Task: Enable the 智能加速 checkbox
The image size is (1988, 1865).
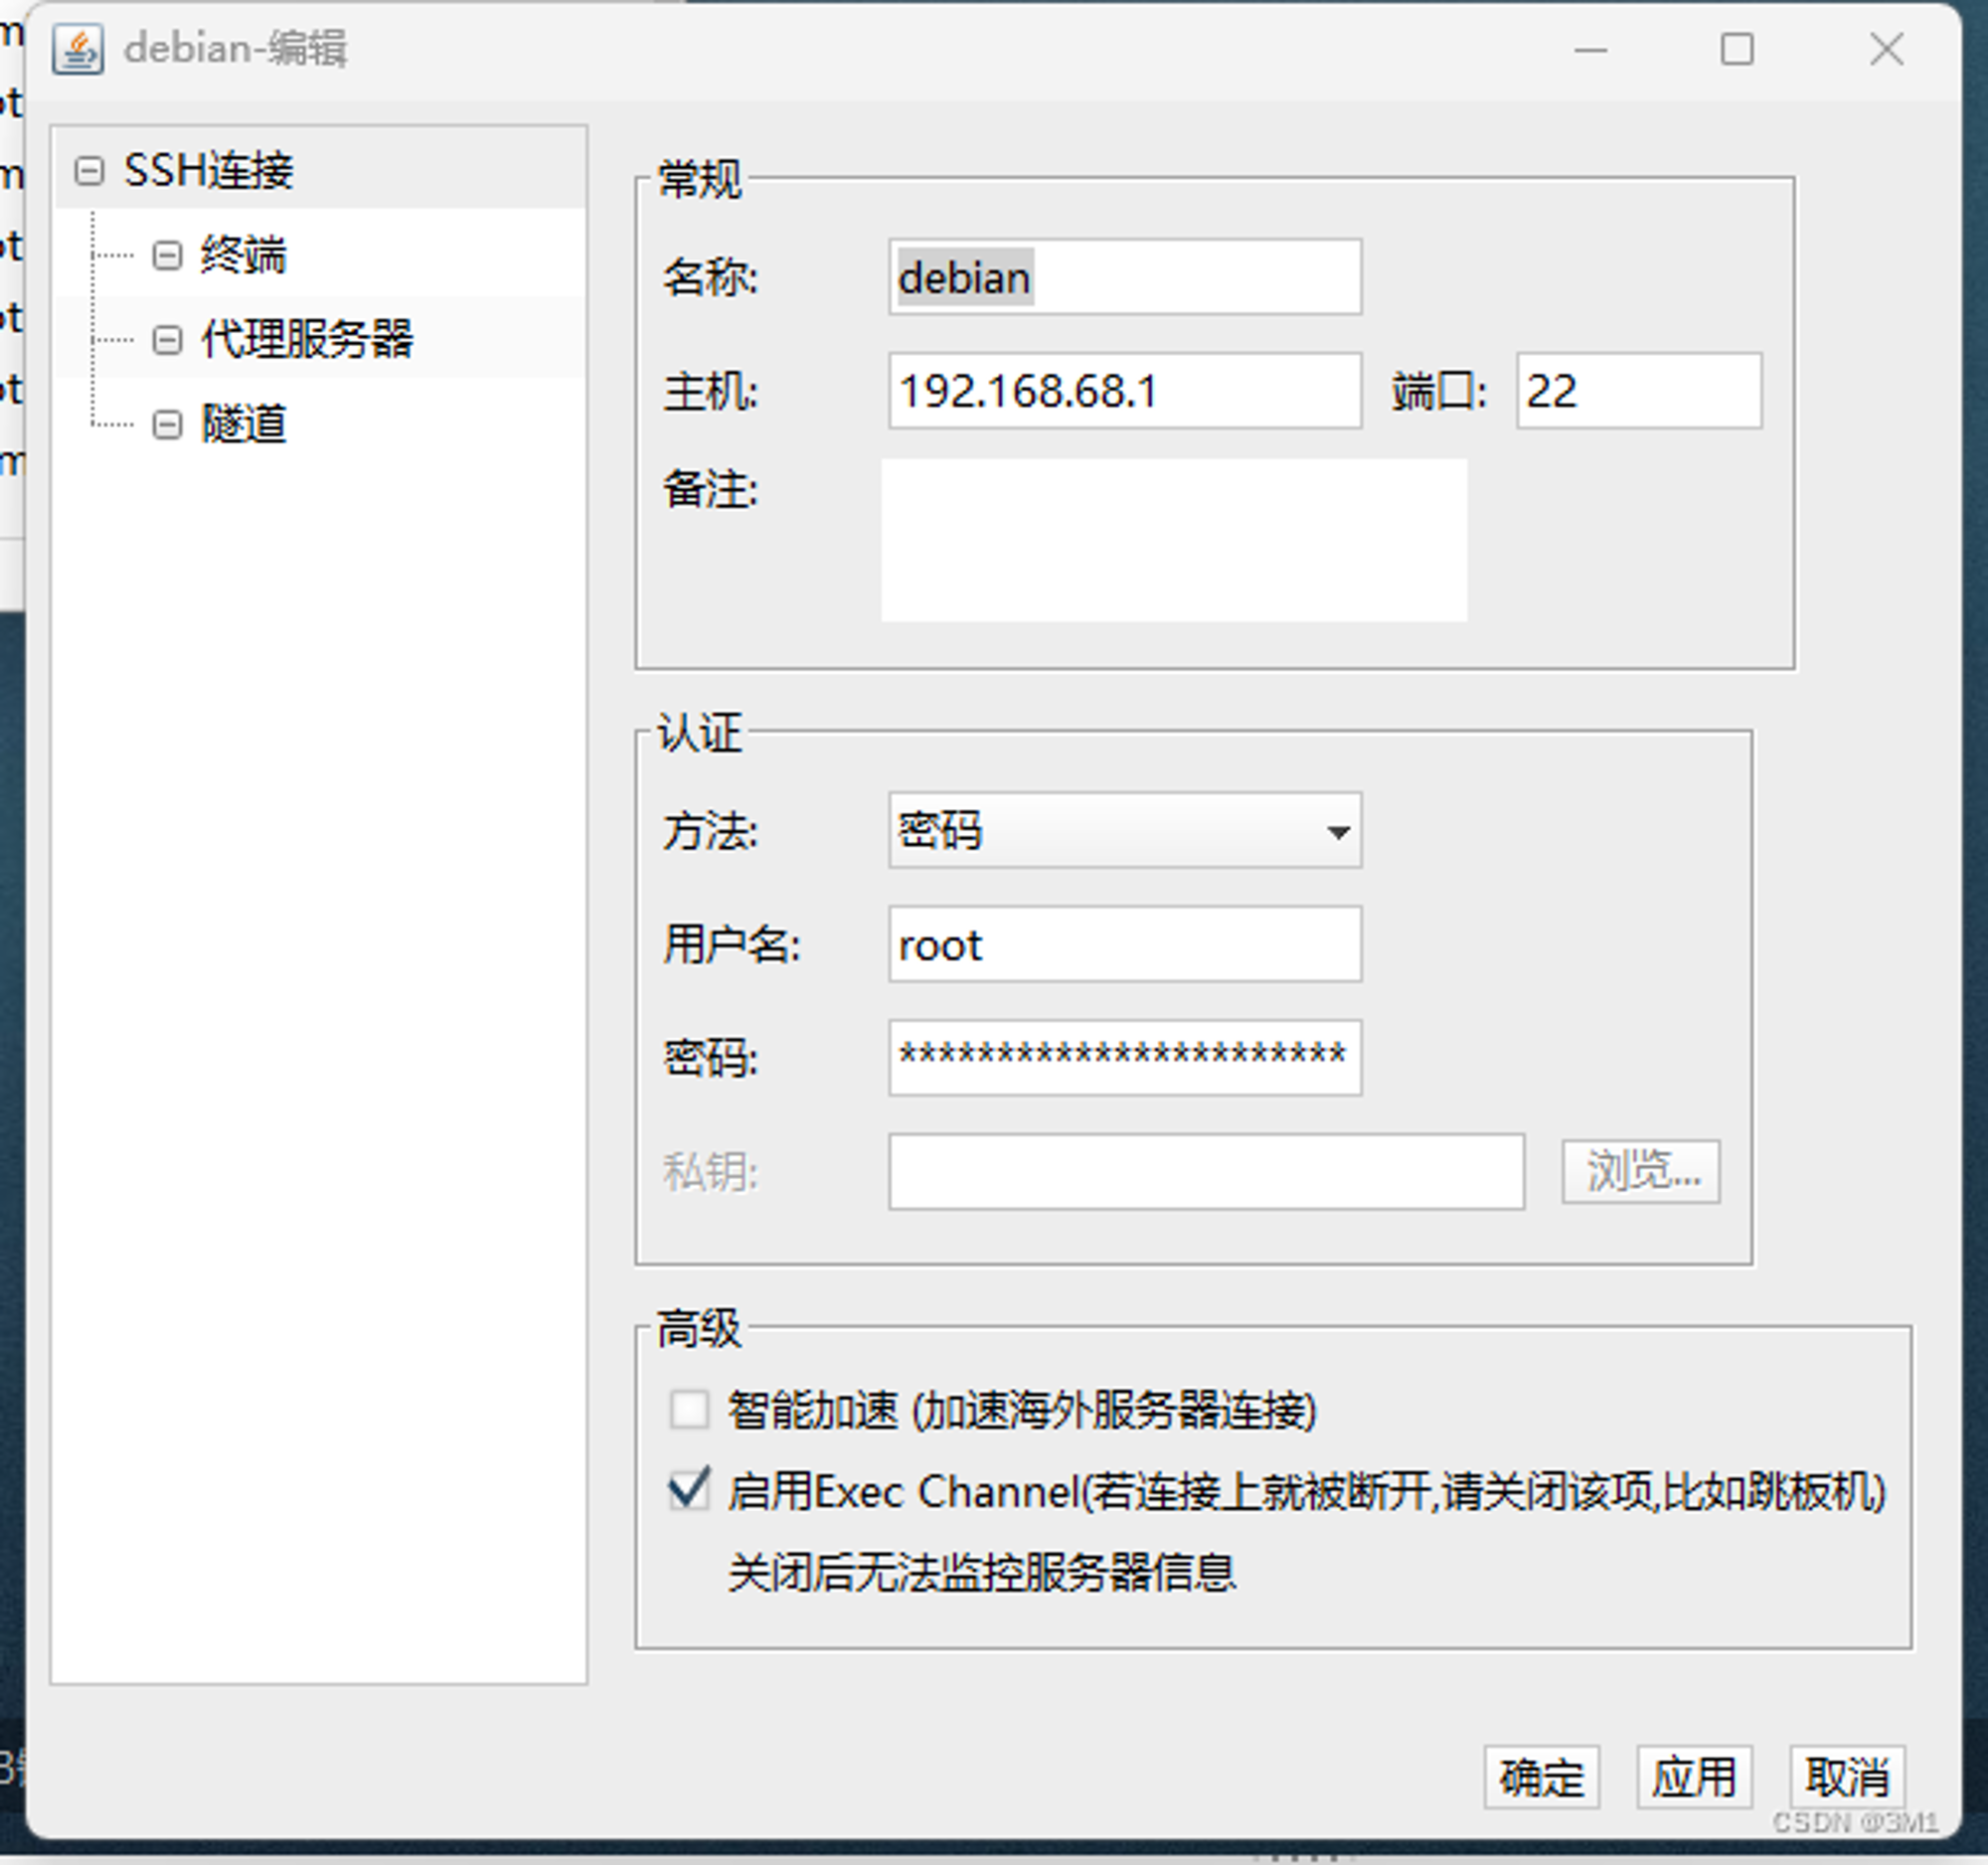Action: [x=689, y=1410]
